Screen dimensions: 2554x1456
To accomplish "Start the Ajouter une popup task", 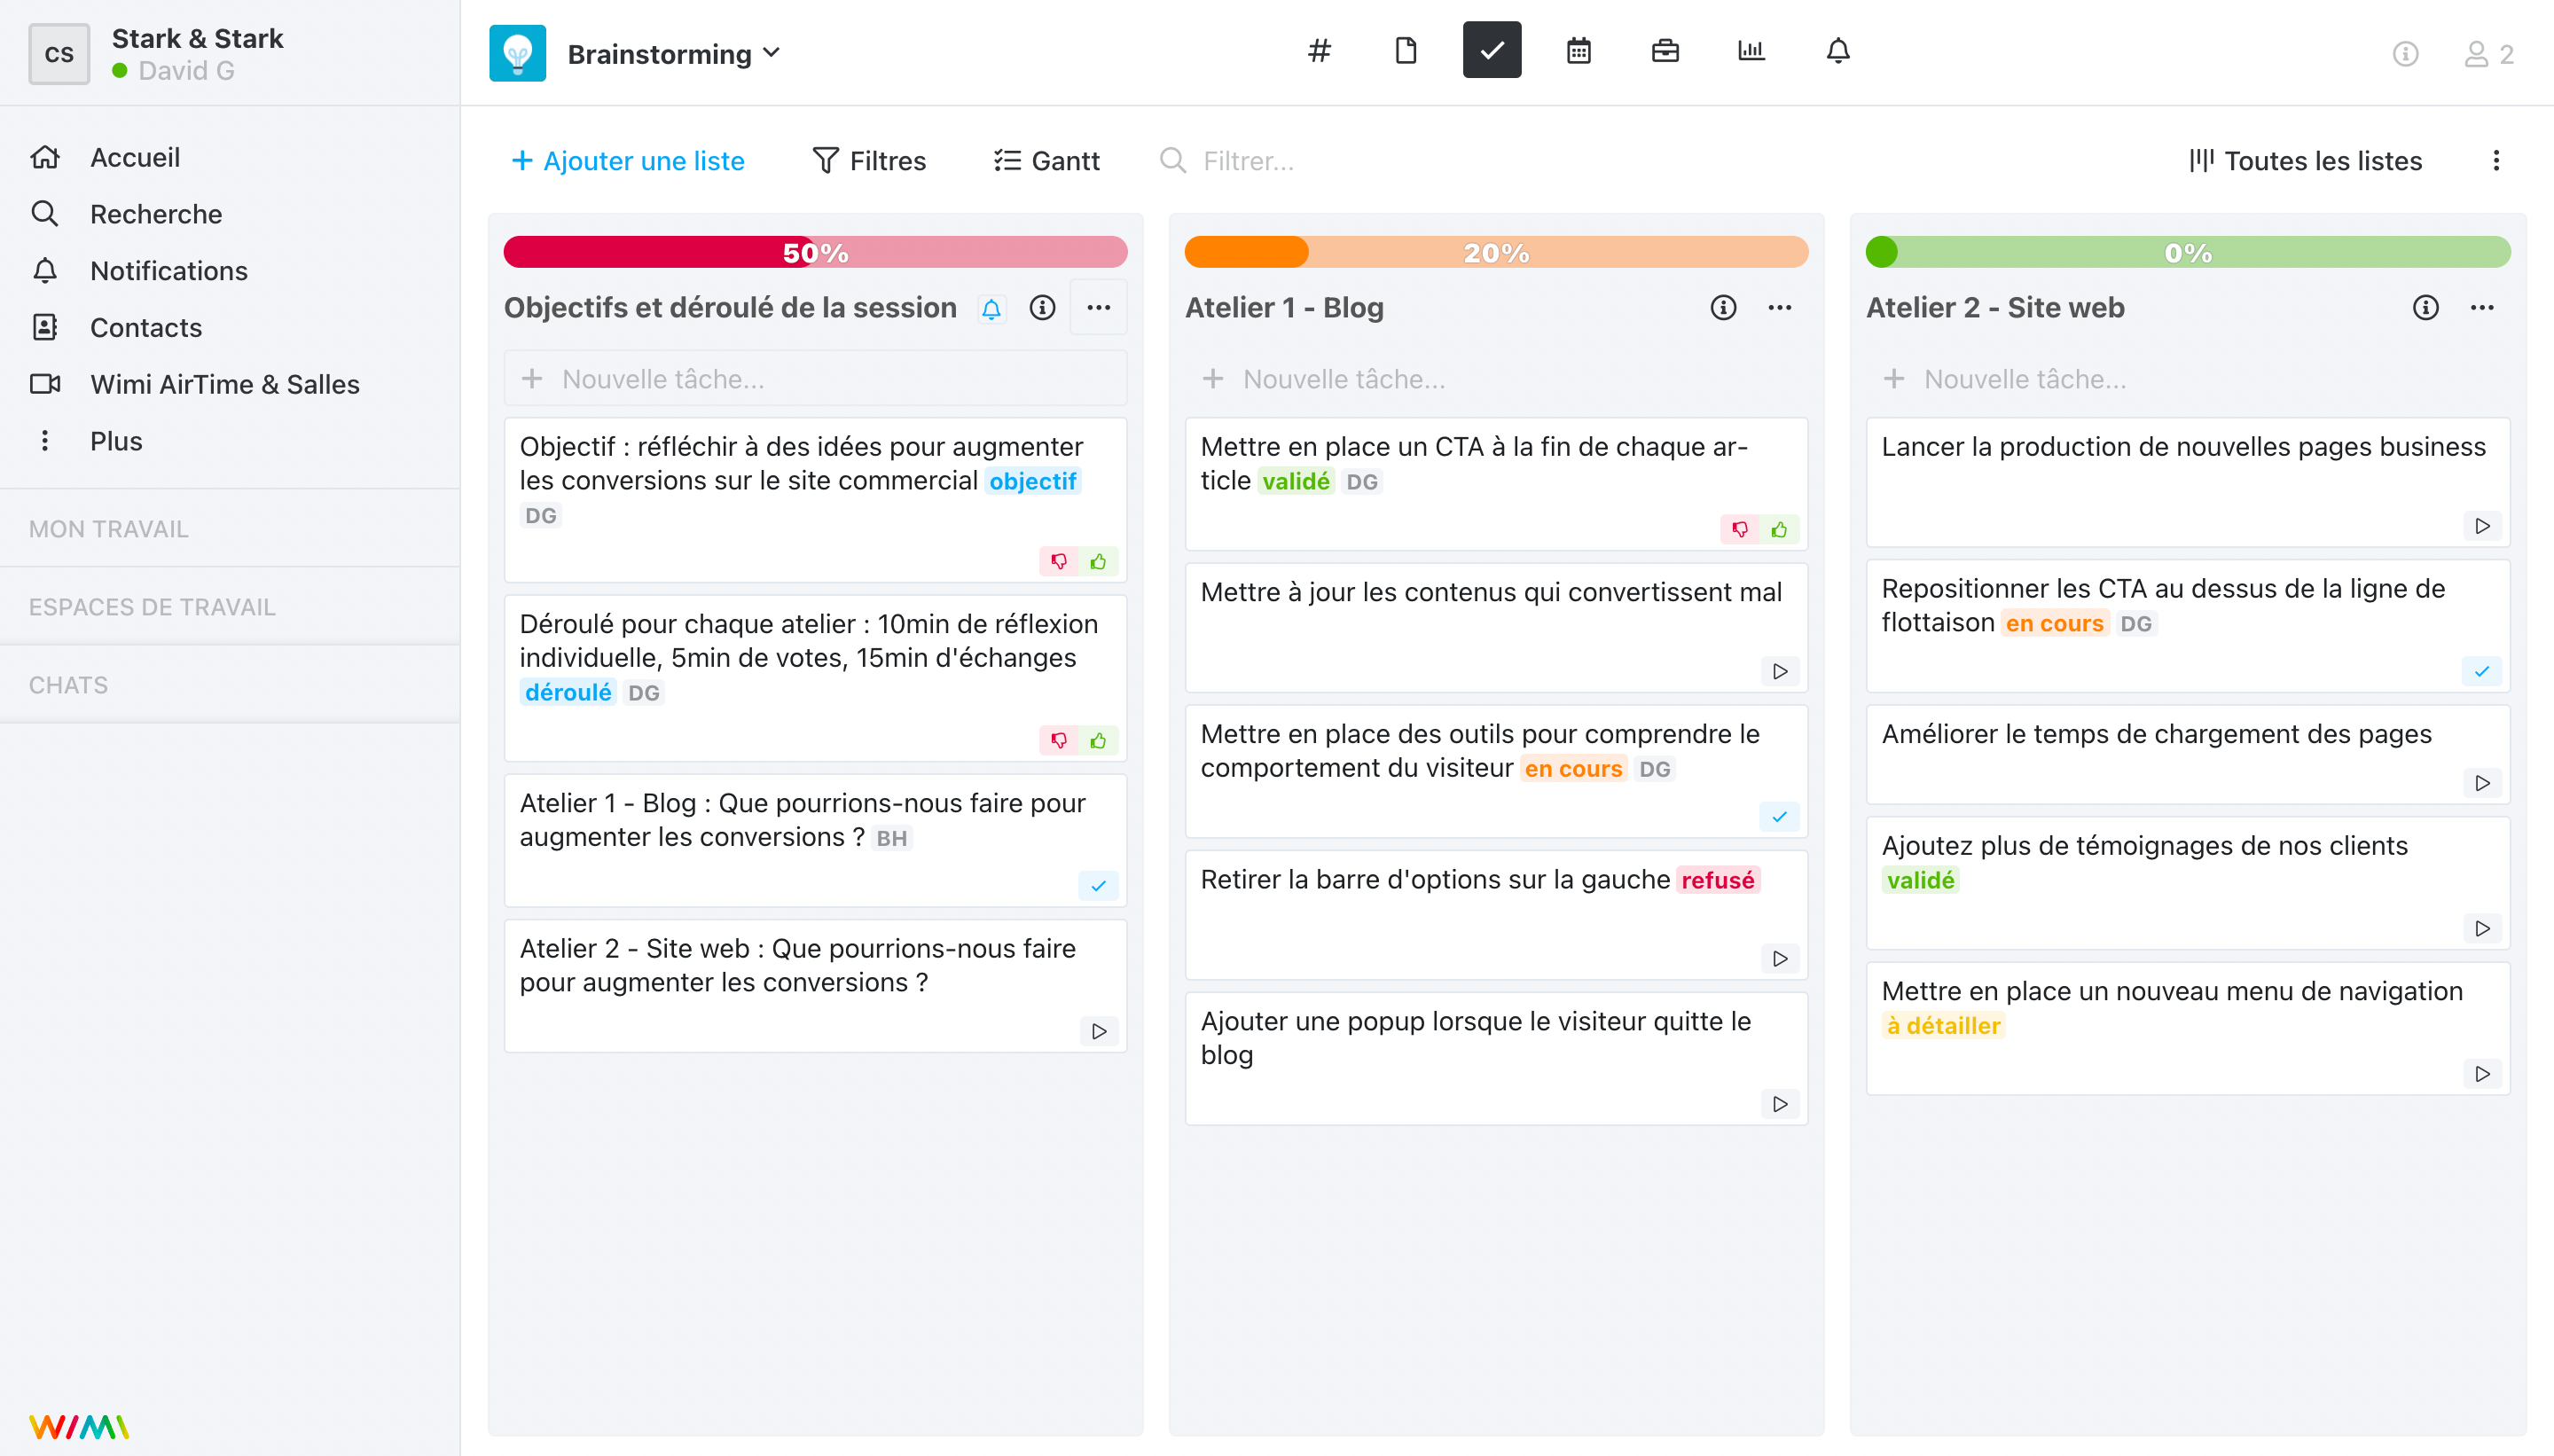I will pos(1780,1104).
